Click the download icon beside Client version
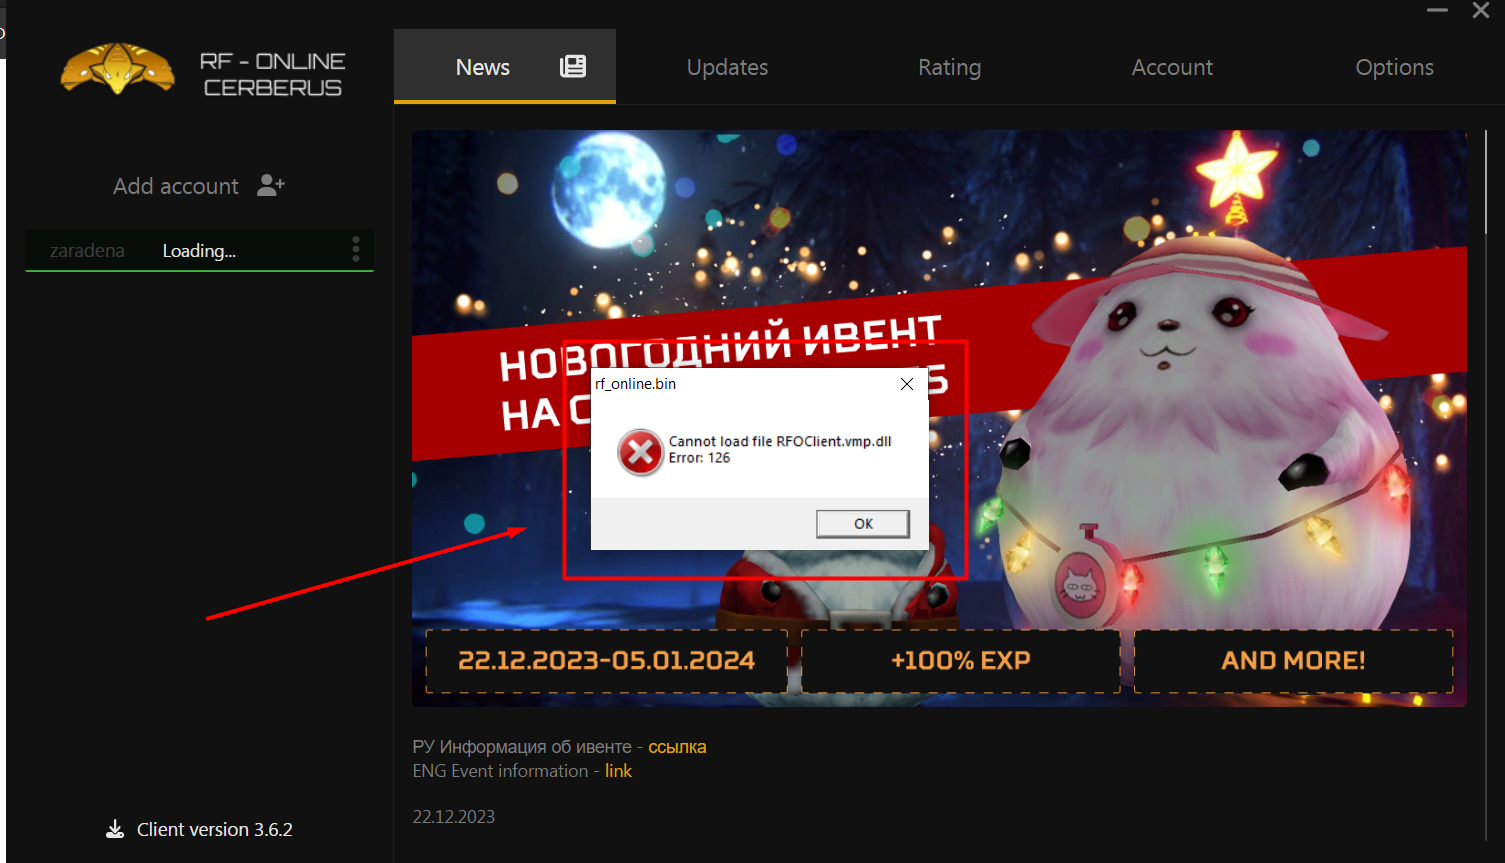This screenshot has height=863, width=1505. pyautogui.click(x=115, y=829)
